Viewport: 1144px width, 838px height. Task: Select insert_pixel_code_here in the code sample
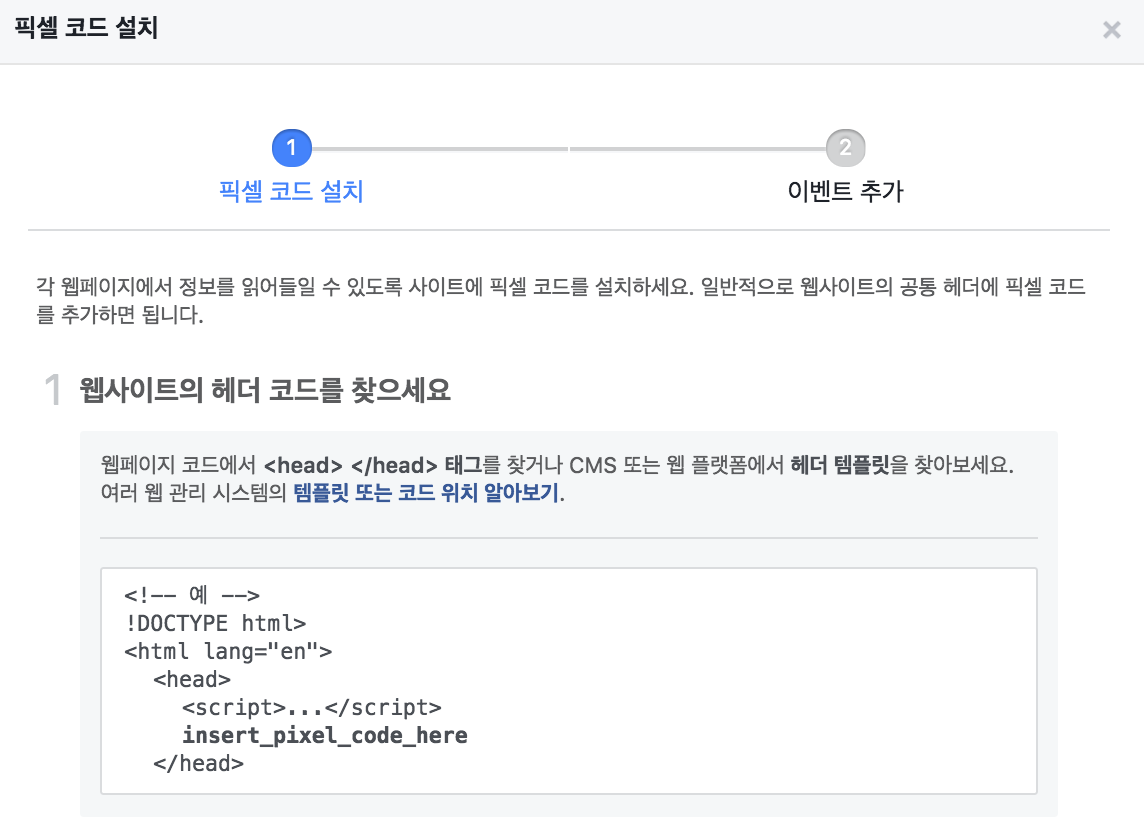324,735
